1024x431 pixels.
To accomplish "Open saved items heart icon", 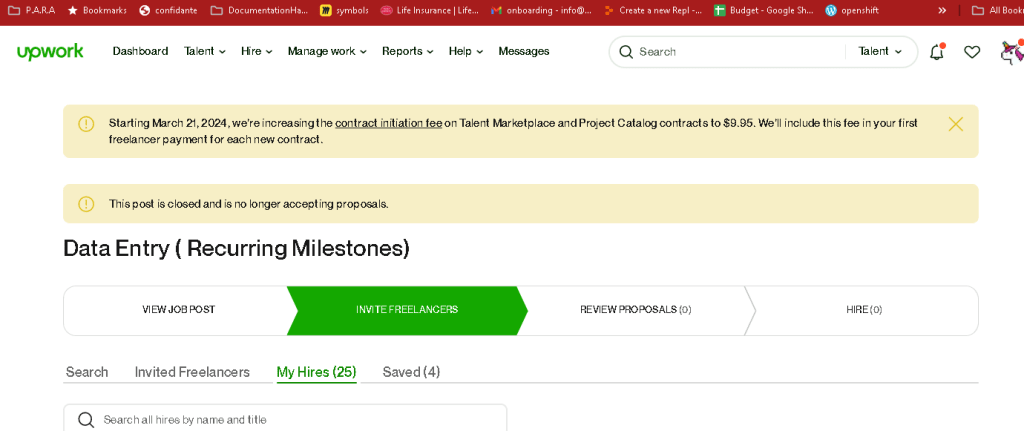I will 972,52.
